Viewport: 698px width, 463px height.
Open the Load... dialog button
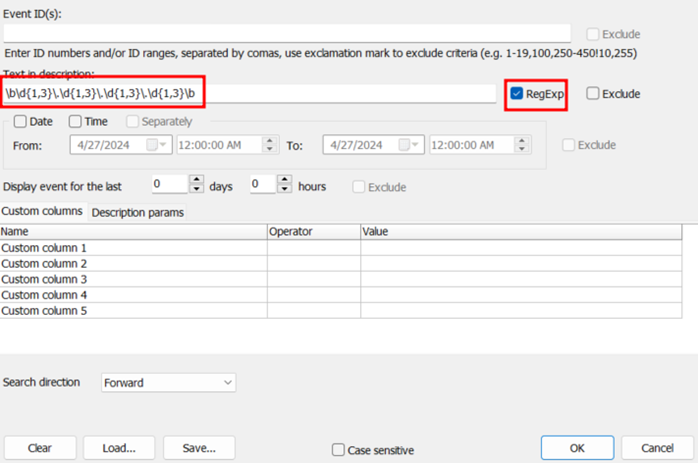point(119,448)
